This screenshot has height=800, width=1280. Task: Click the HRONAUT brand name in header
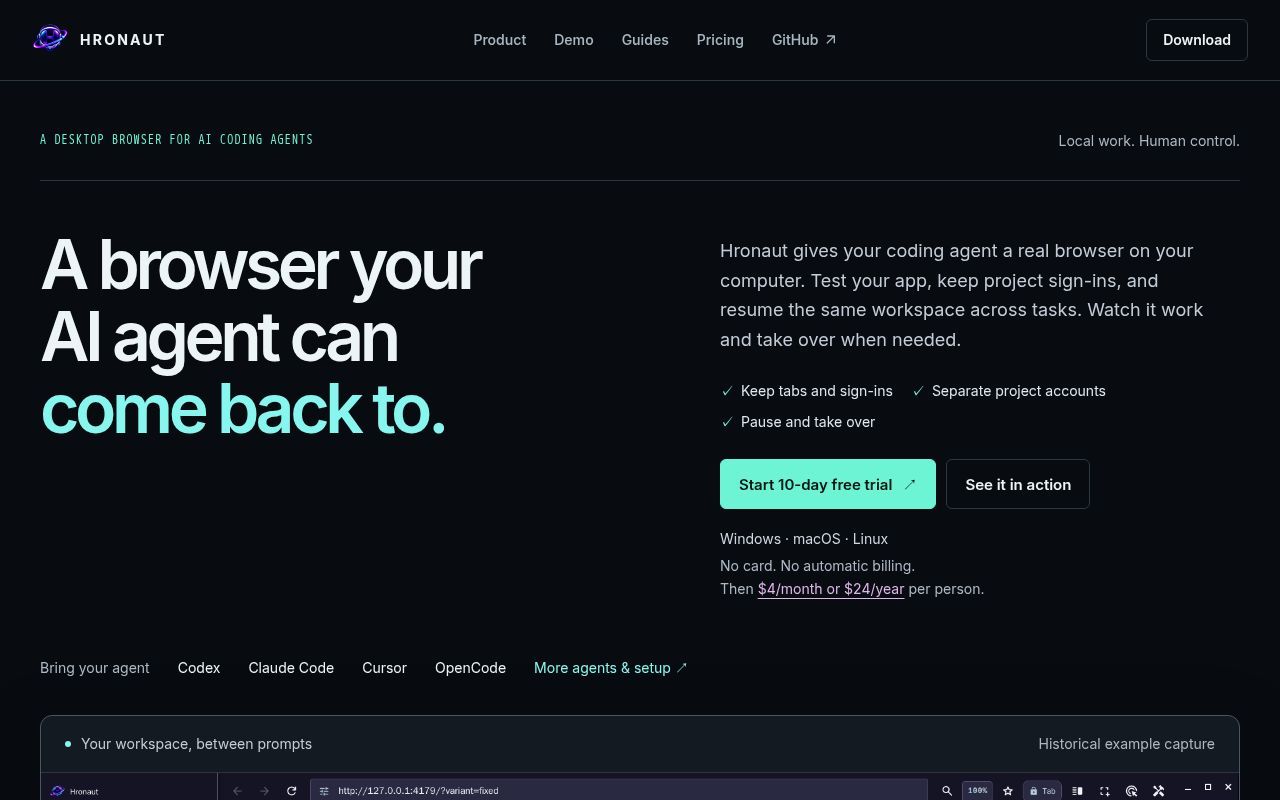point(123,40)
